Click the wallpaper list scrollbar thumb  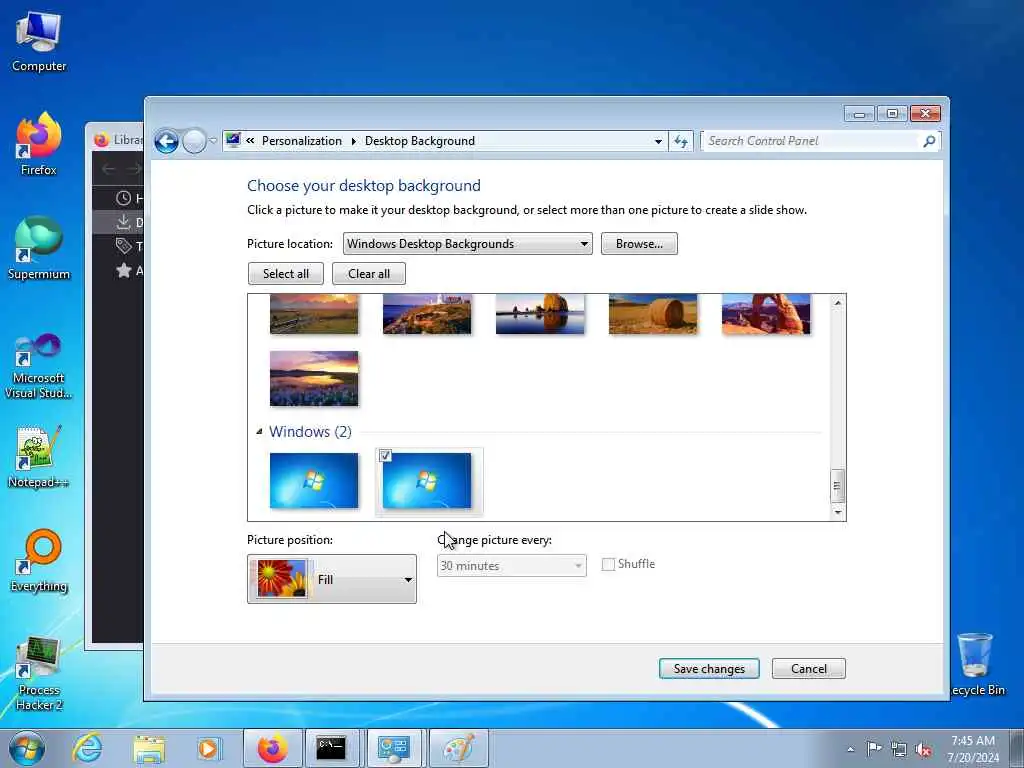click(837, 486)
